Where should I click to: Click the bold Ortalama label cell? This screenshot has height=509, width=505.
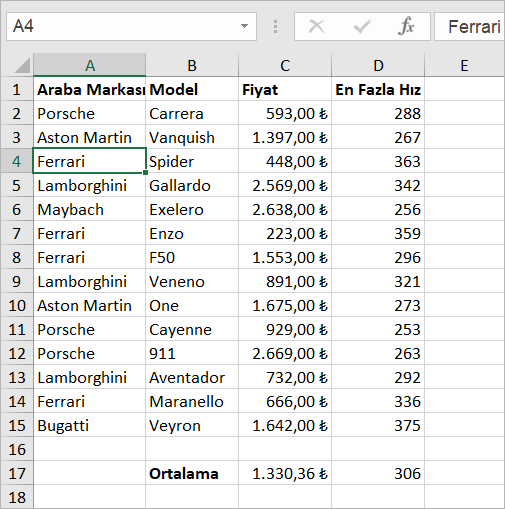(x=192, y=473)
